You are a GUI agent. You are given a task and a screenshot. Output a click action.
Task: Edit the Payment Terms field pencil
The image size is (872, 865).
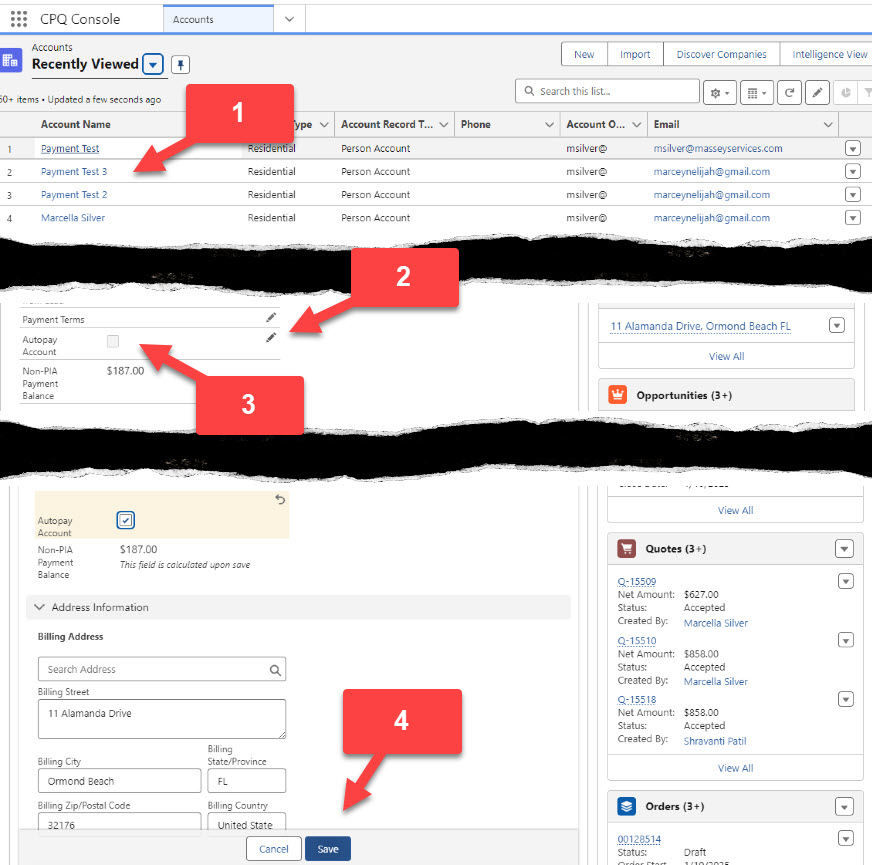(x=271, y=317)
